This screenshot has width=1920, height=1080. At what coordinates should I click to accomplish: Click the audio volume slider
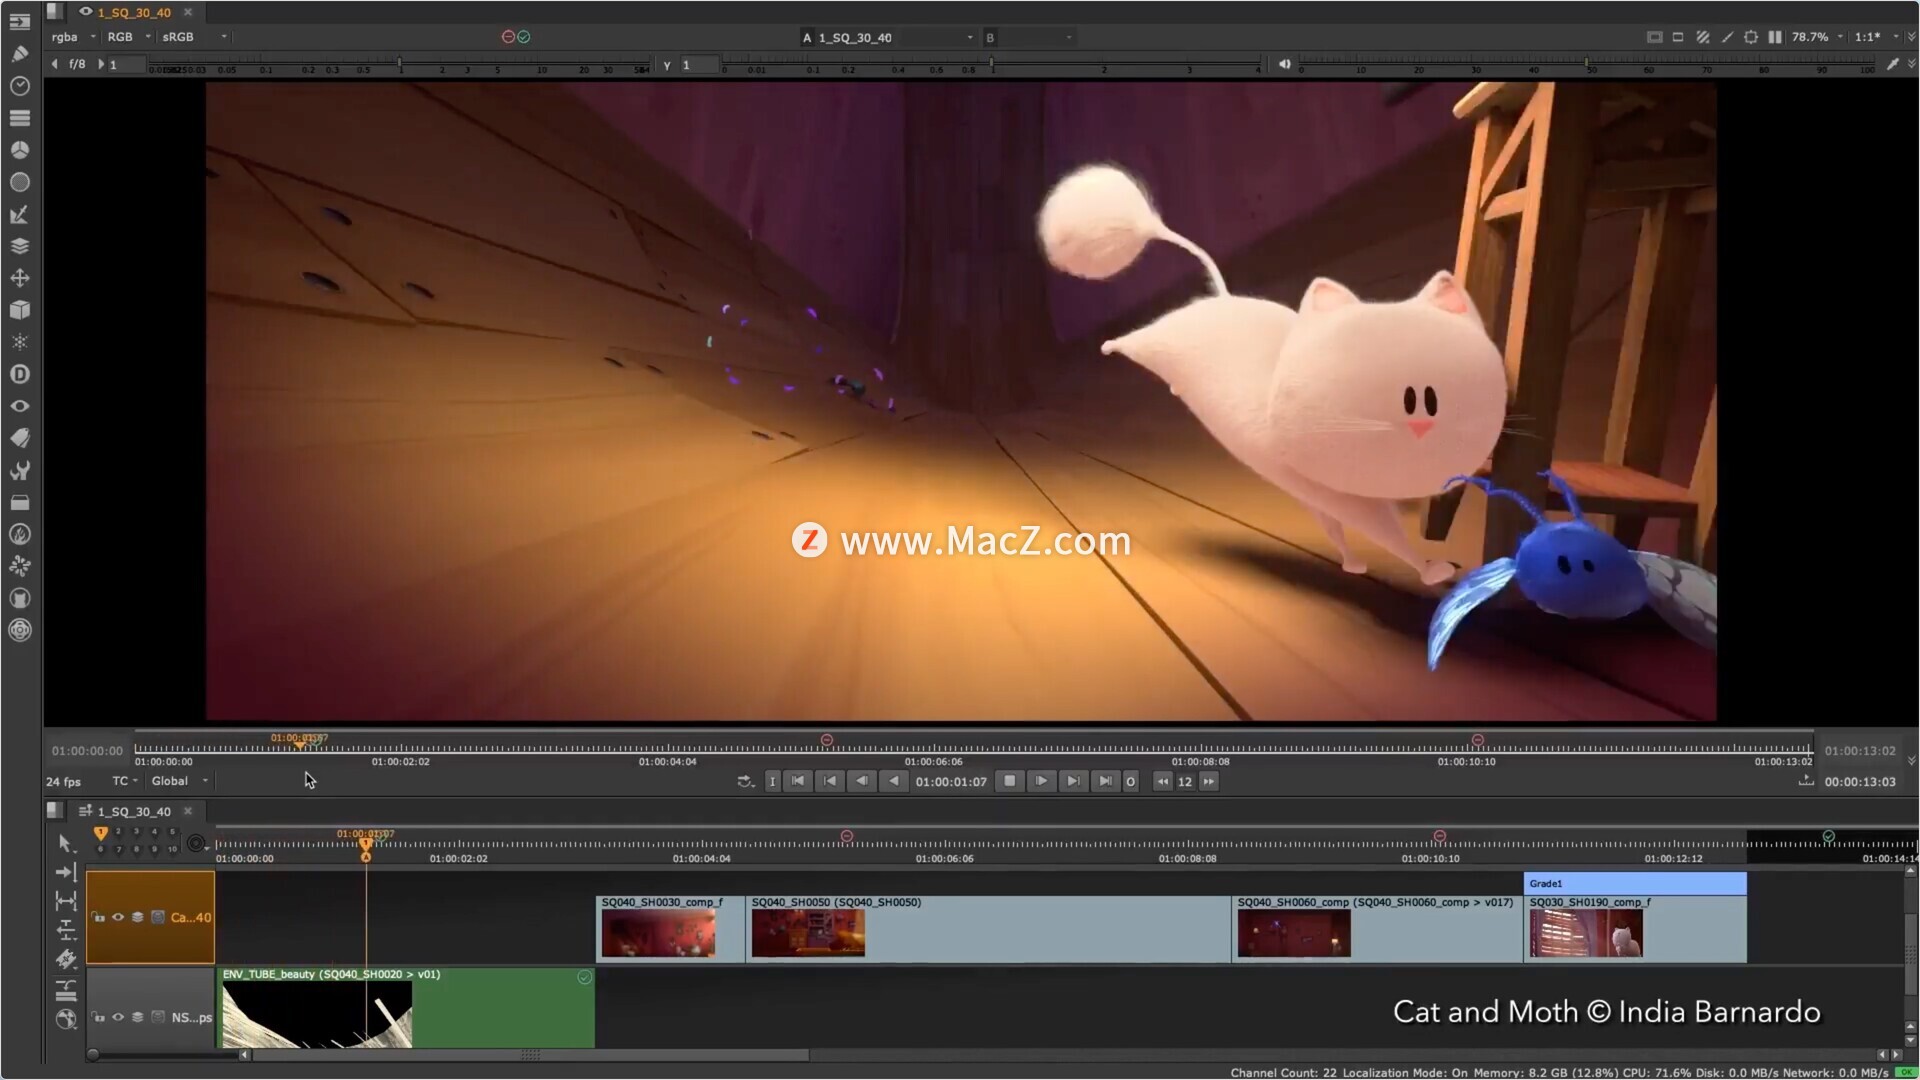[x=1587, y=66]
